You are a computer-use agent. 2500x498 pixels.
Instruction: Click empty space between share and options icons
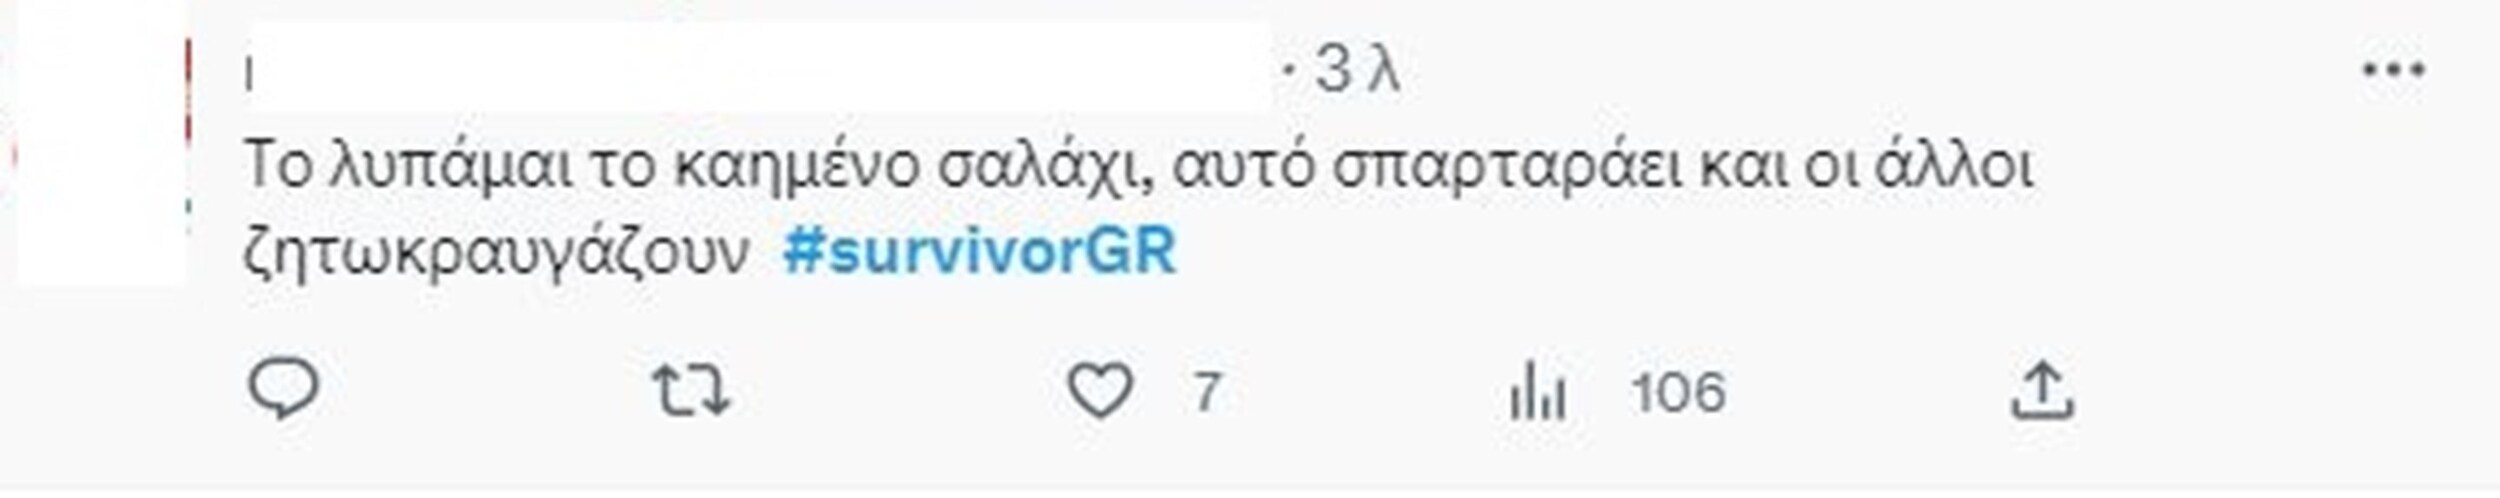pyautogui.click(x=2220, y=390)
